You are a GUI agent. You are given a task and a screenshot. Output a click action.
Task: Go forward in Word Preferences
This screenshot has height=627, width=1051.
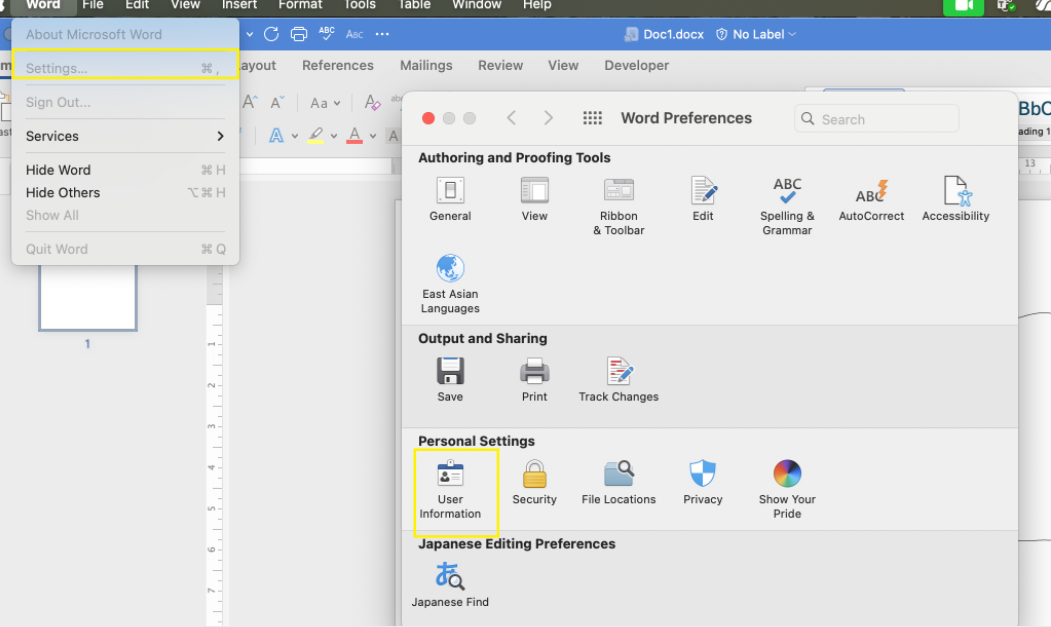click(548, 118)
